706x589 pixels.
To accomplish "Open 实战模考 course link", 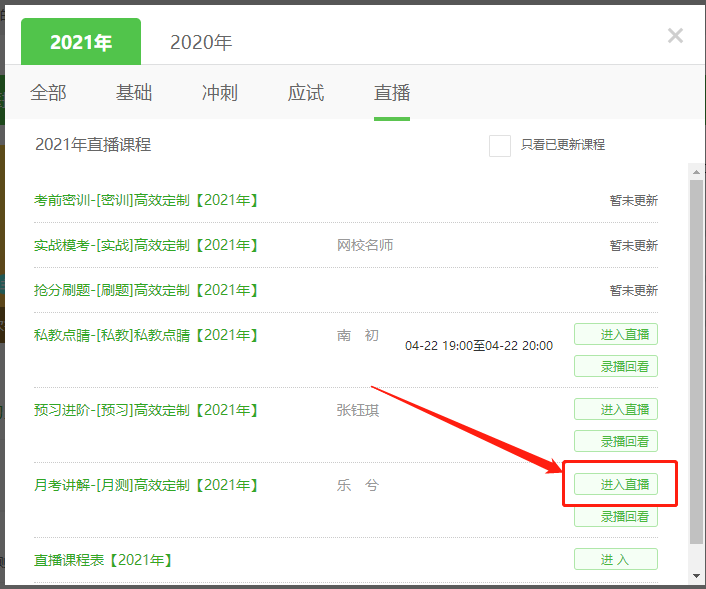I will point(146,245).
